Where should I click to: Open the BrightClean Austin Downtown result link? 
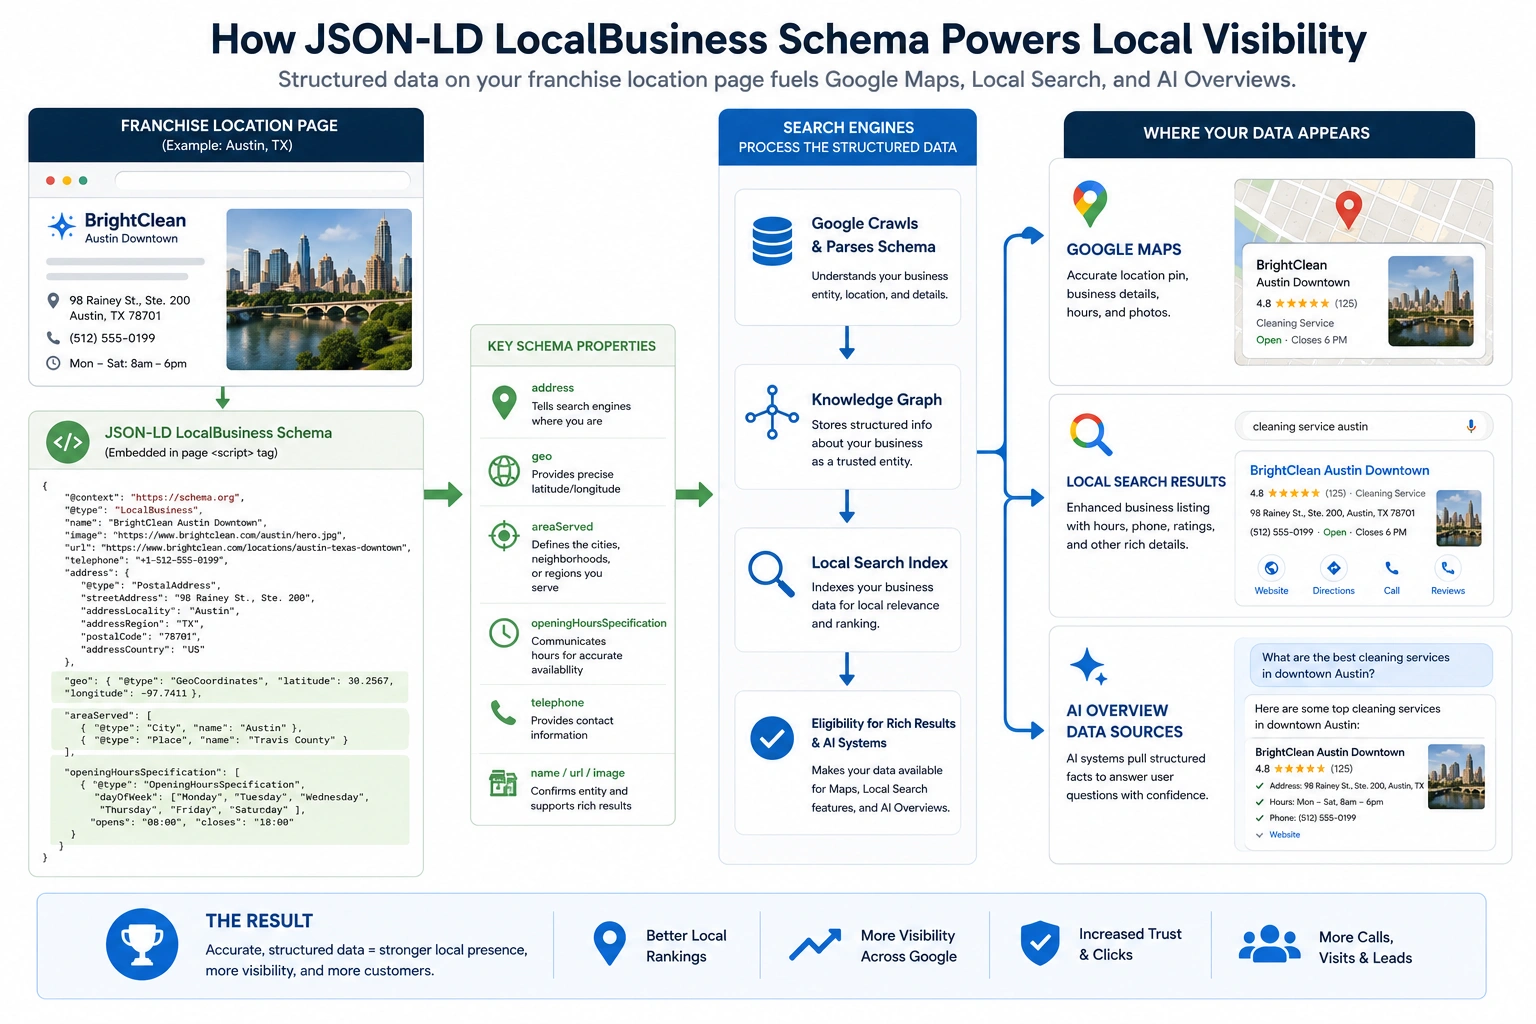point(1339,470)
